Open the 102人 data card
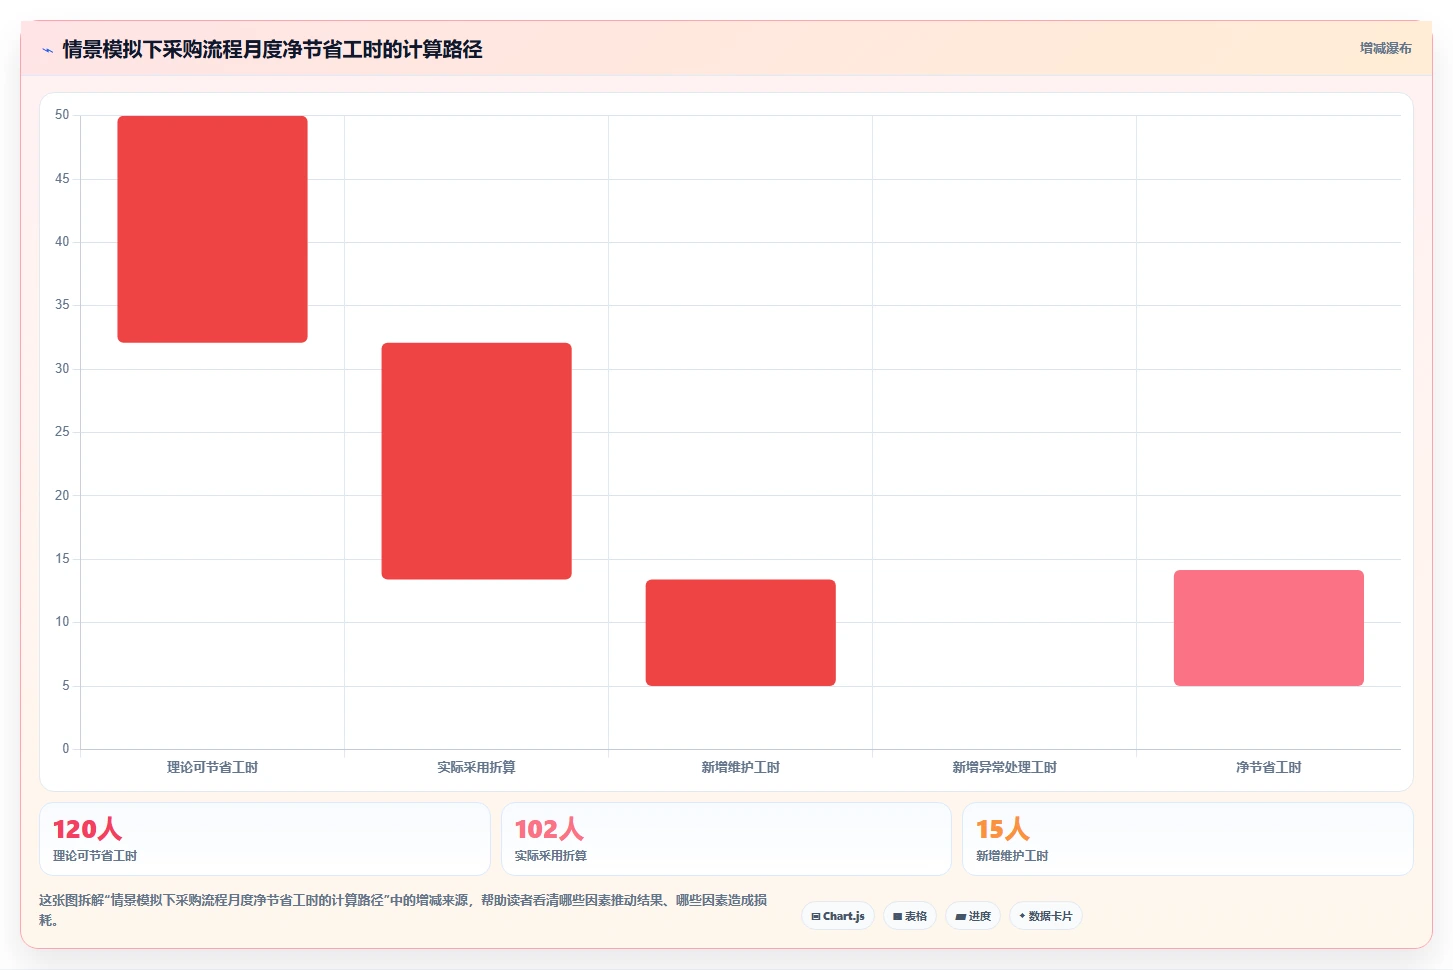The image size is (1453, 970). tap(726, 839)
